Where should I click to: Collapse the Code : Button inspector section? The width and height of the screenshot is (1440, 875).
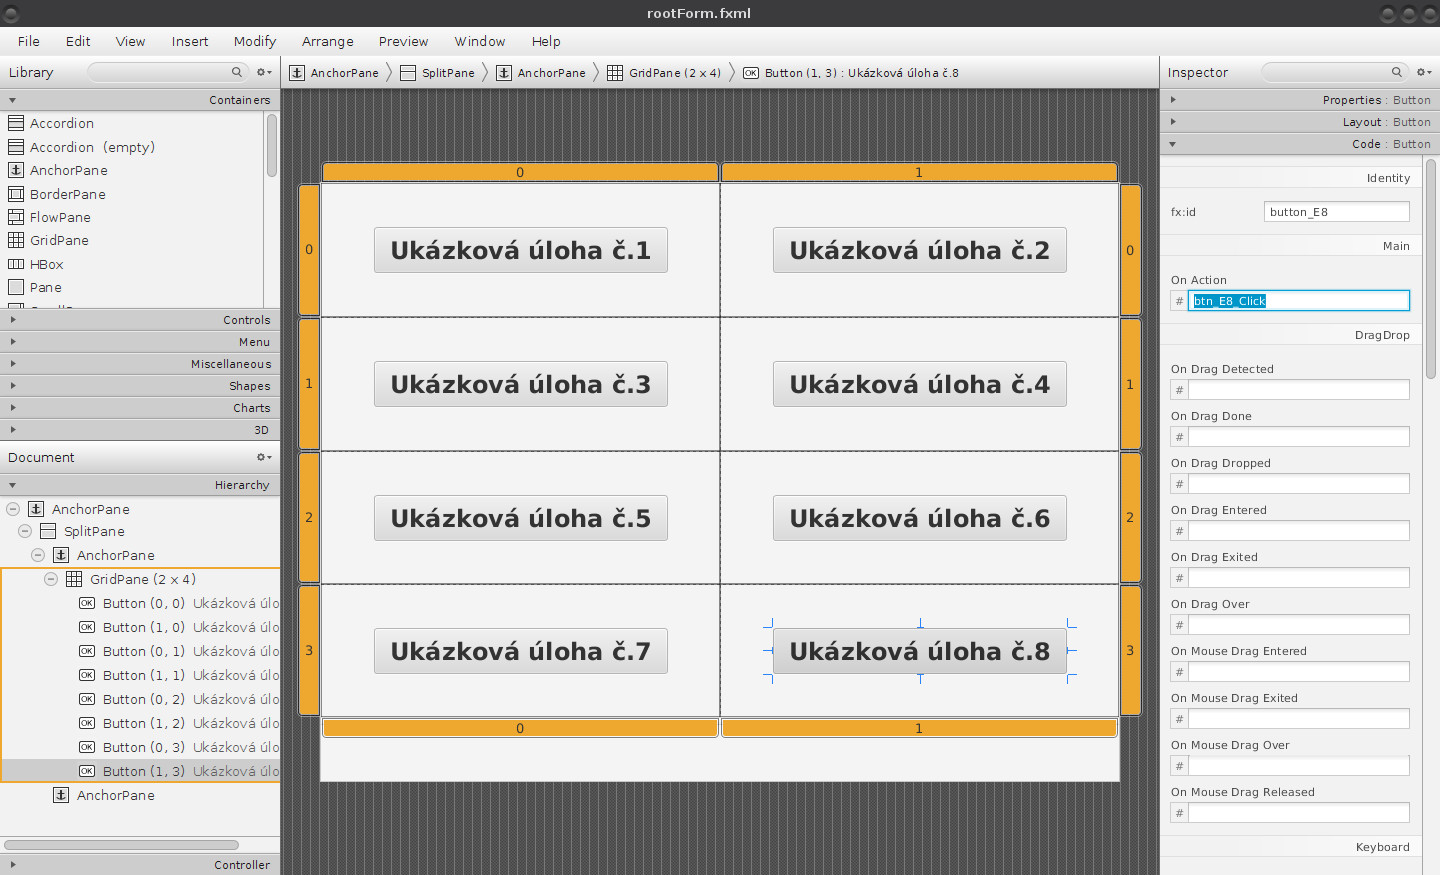click(x=1300, y=144)
